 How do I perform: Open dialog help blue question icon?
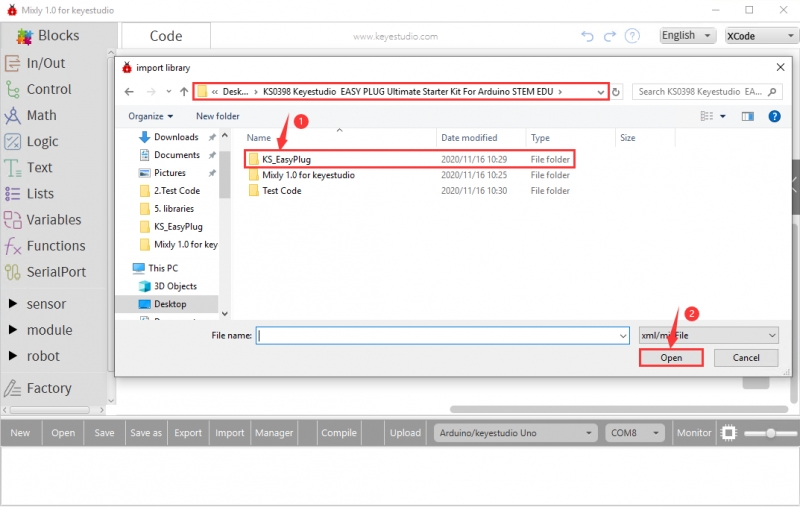774,116
